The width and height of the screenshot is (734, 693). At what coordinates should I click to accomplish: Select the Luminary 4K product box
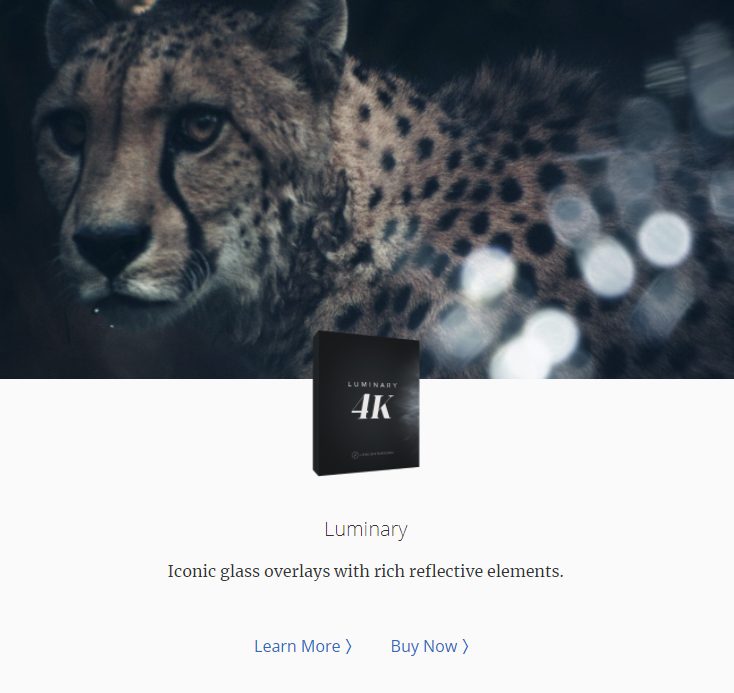[x=366, y=403]
